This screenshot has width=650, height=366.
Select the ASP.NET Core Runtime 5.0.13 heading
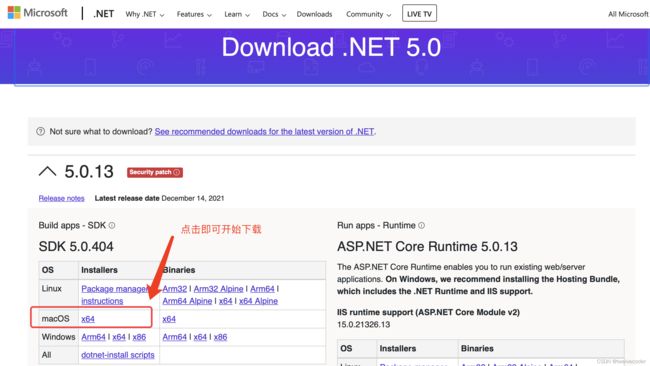click(427, 246)
